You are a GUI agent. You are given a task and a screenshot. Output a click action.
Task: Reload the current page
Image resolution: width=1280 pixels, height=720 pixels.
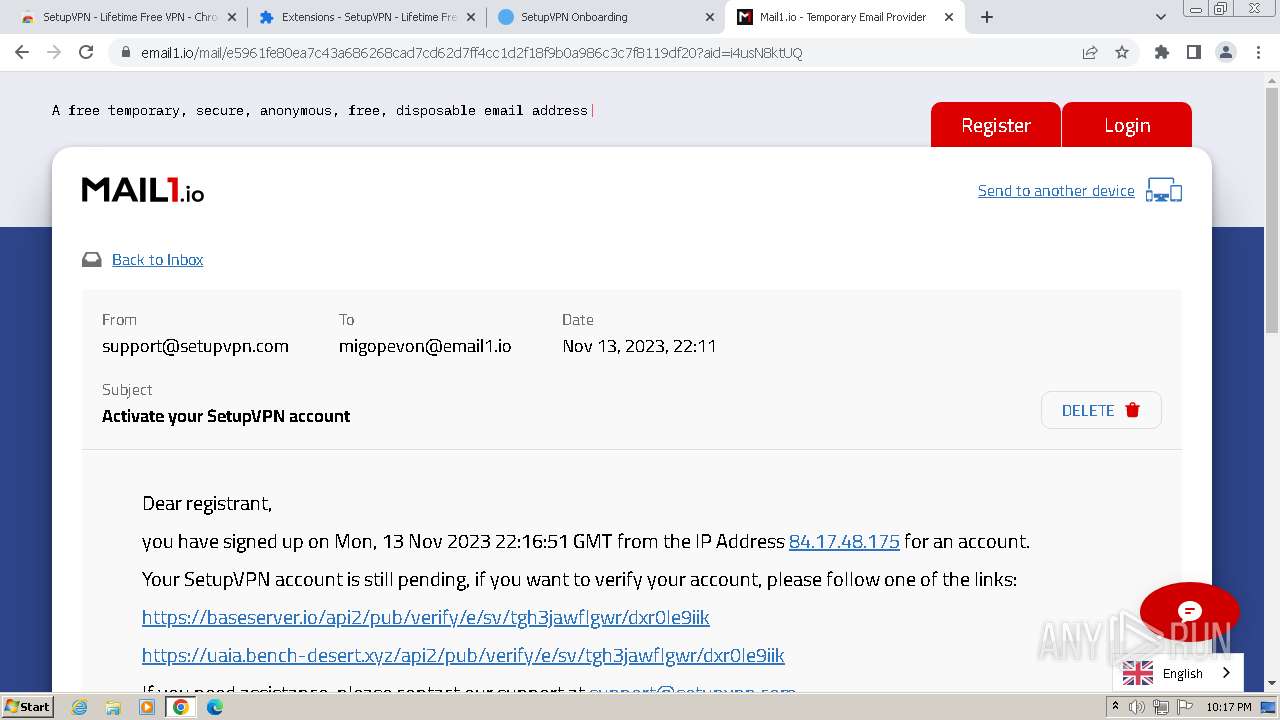(86, 52)
